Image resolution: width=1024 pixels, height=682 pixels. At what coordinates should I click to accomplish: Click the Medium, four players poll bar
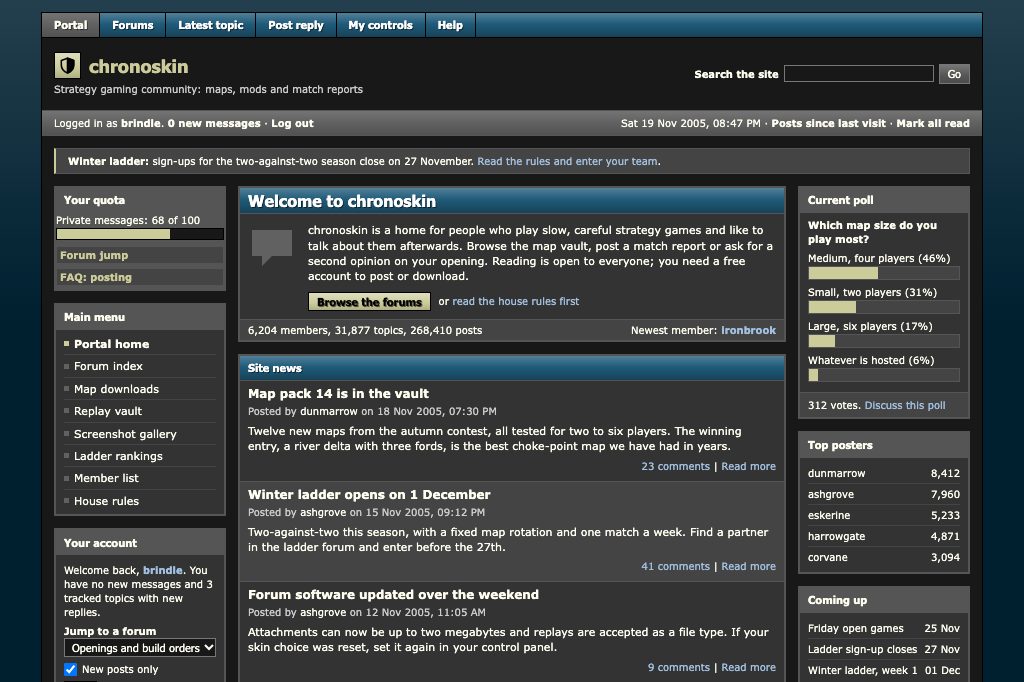[x=884, y=273]
